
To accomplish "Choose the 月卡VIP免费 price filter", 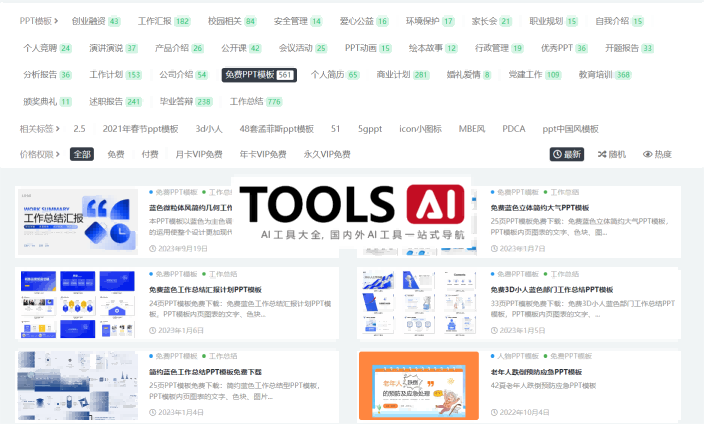I will tap(199, 154).
